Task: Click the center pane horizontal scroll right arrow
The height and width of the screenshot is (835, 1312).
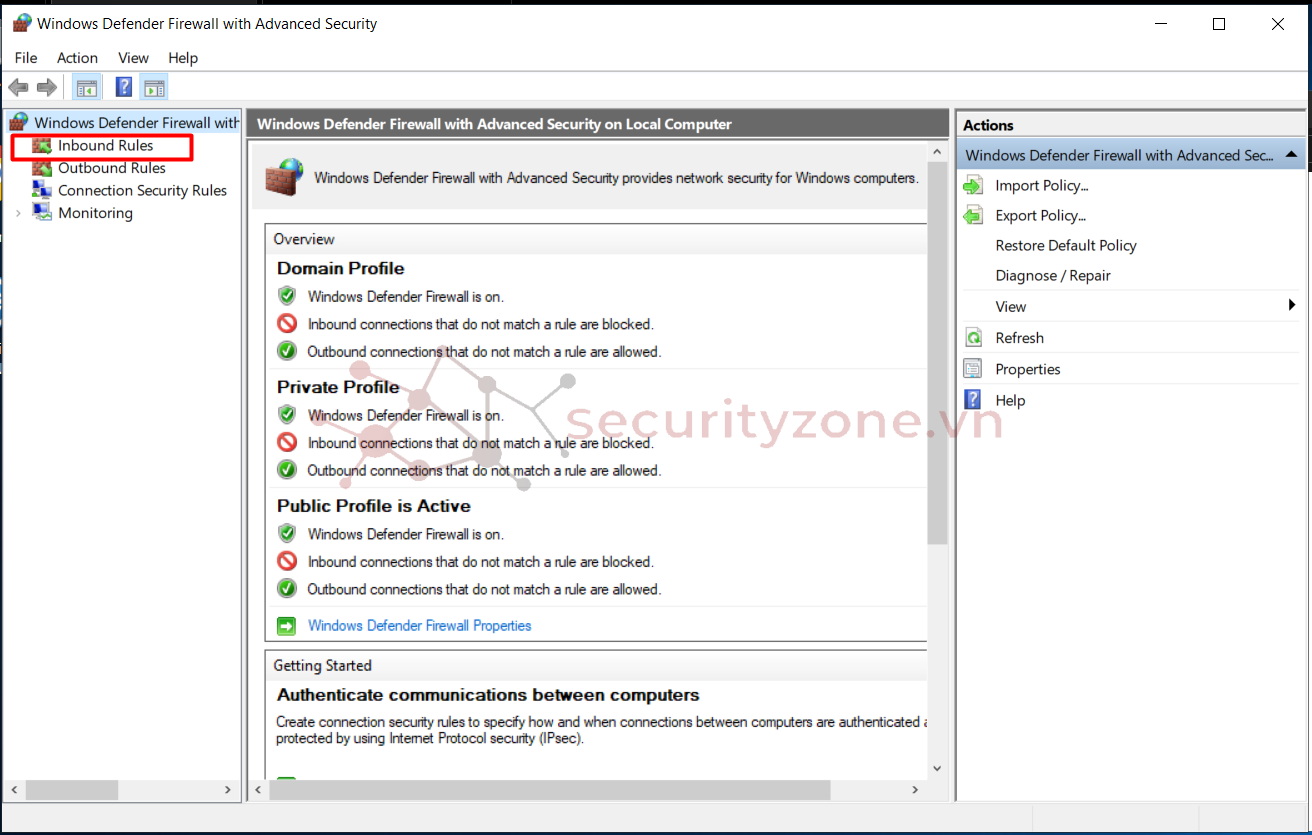Action: (x=915, y=790)
